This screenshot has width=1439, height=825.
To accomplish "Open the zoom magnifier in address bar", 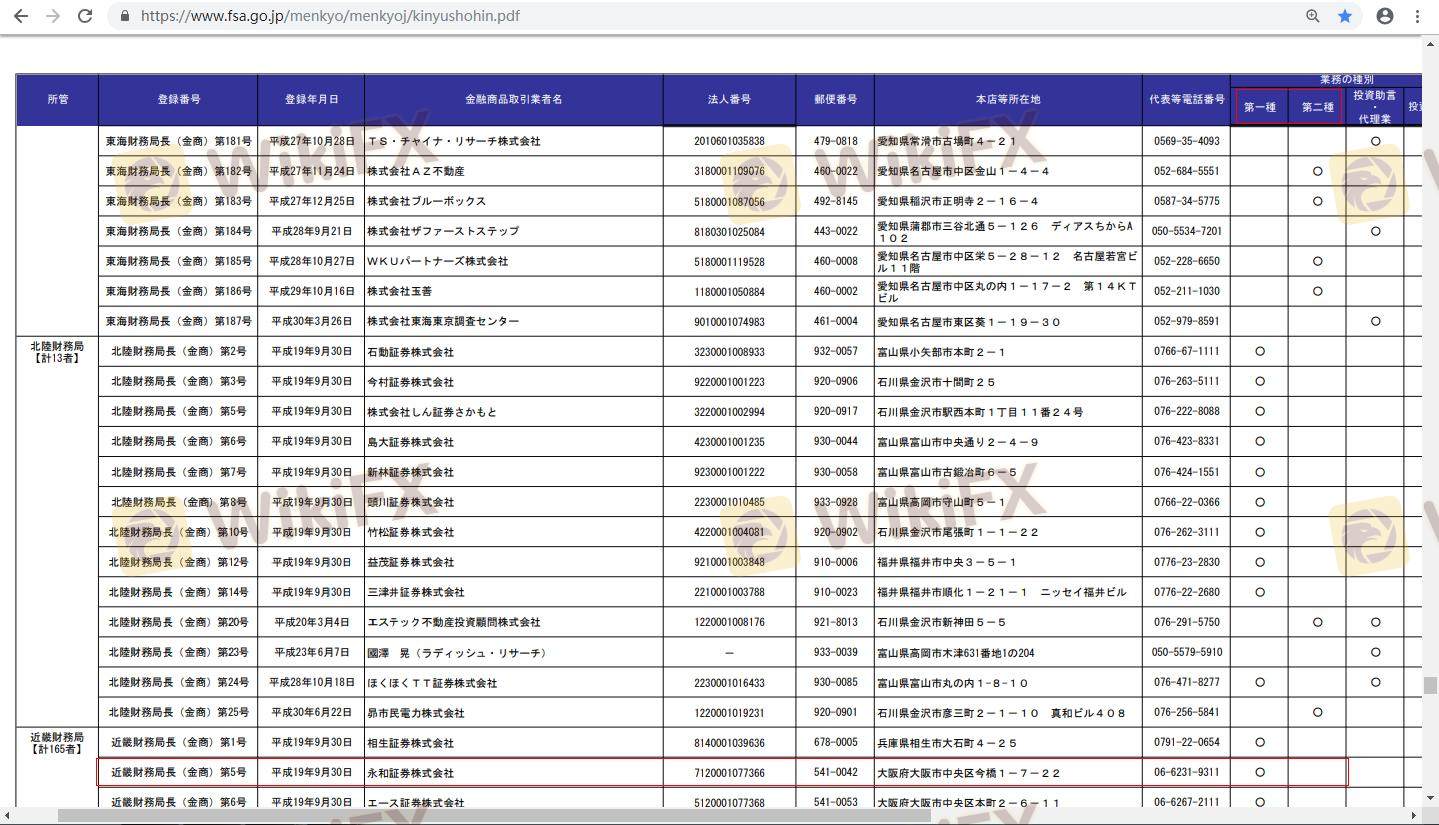I will [1312, 16].
